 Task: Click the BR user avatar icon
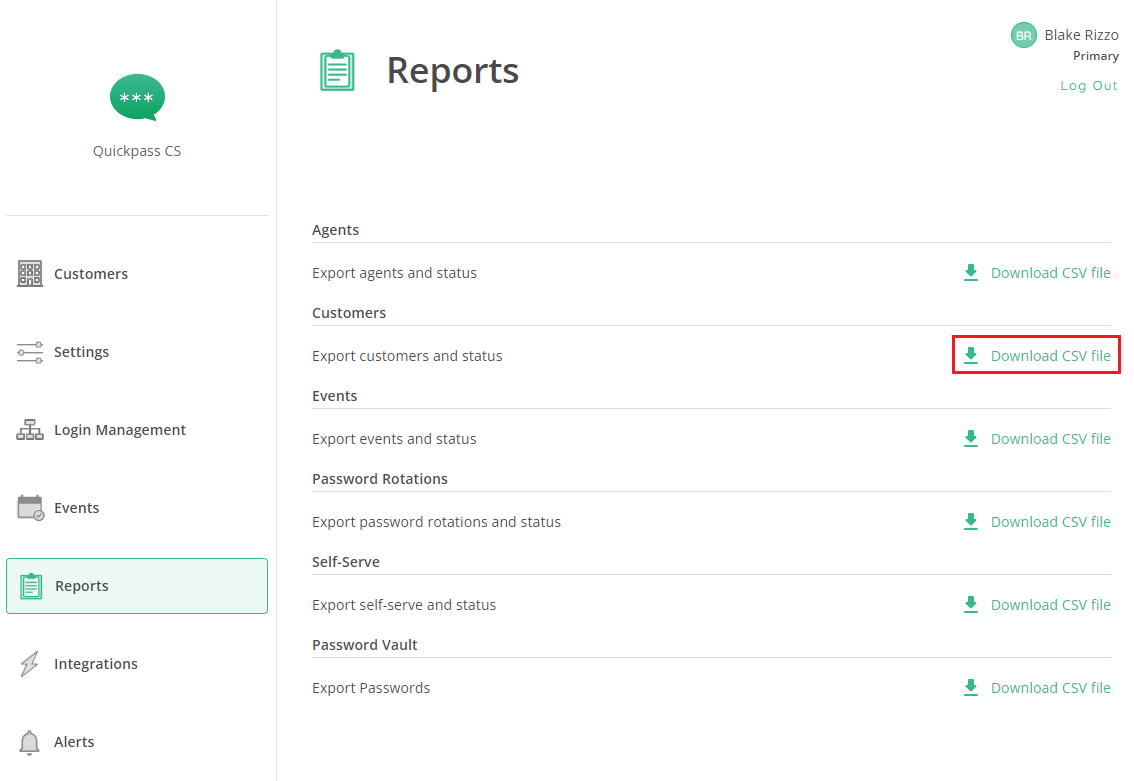click(1023, 35)
